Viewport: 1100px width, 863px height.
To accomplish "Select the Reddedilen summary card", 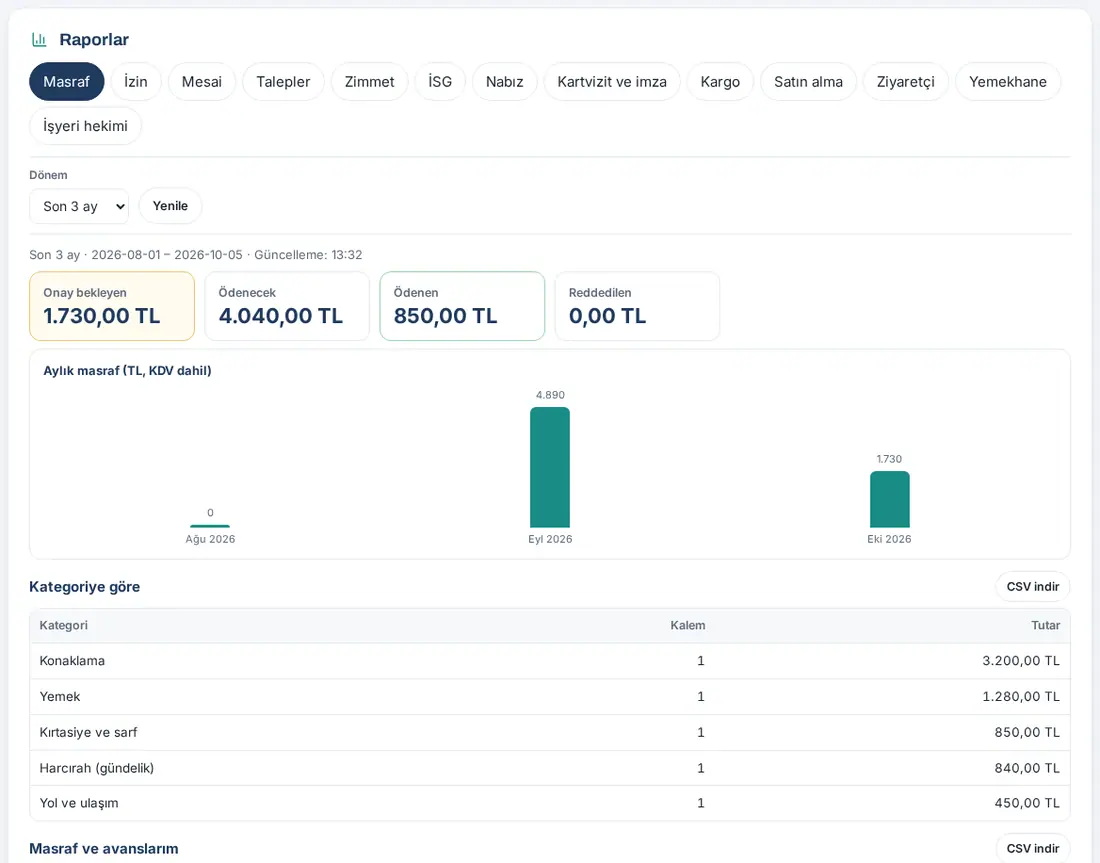I will [637, 306].
